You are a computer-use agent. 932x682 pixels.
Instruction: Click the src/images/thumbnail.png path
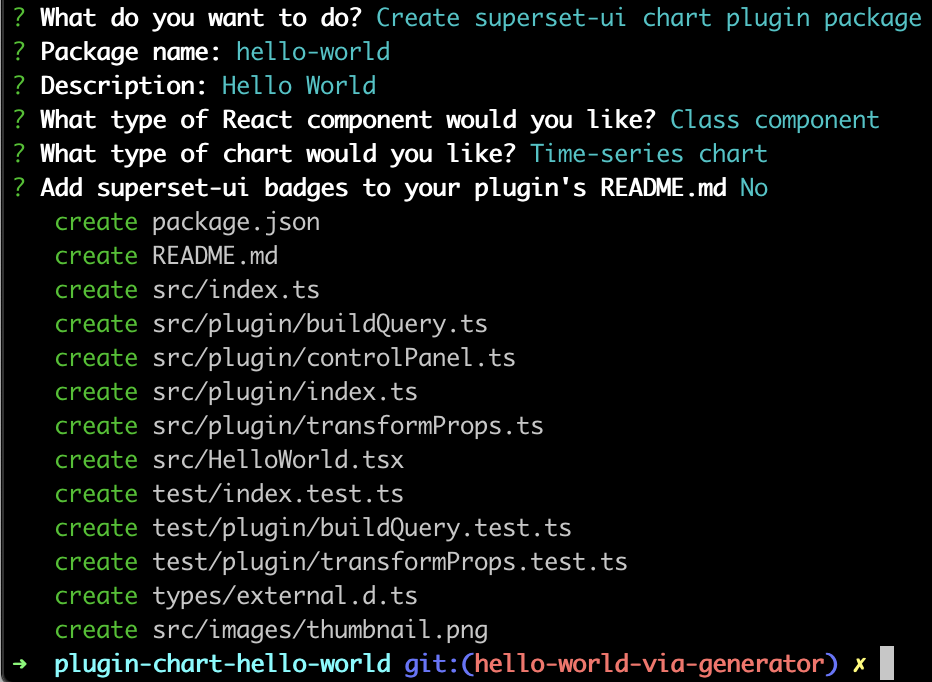tap(320, 630)
